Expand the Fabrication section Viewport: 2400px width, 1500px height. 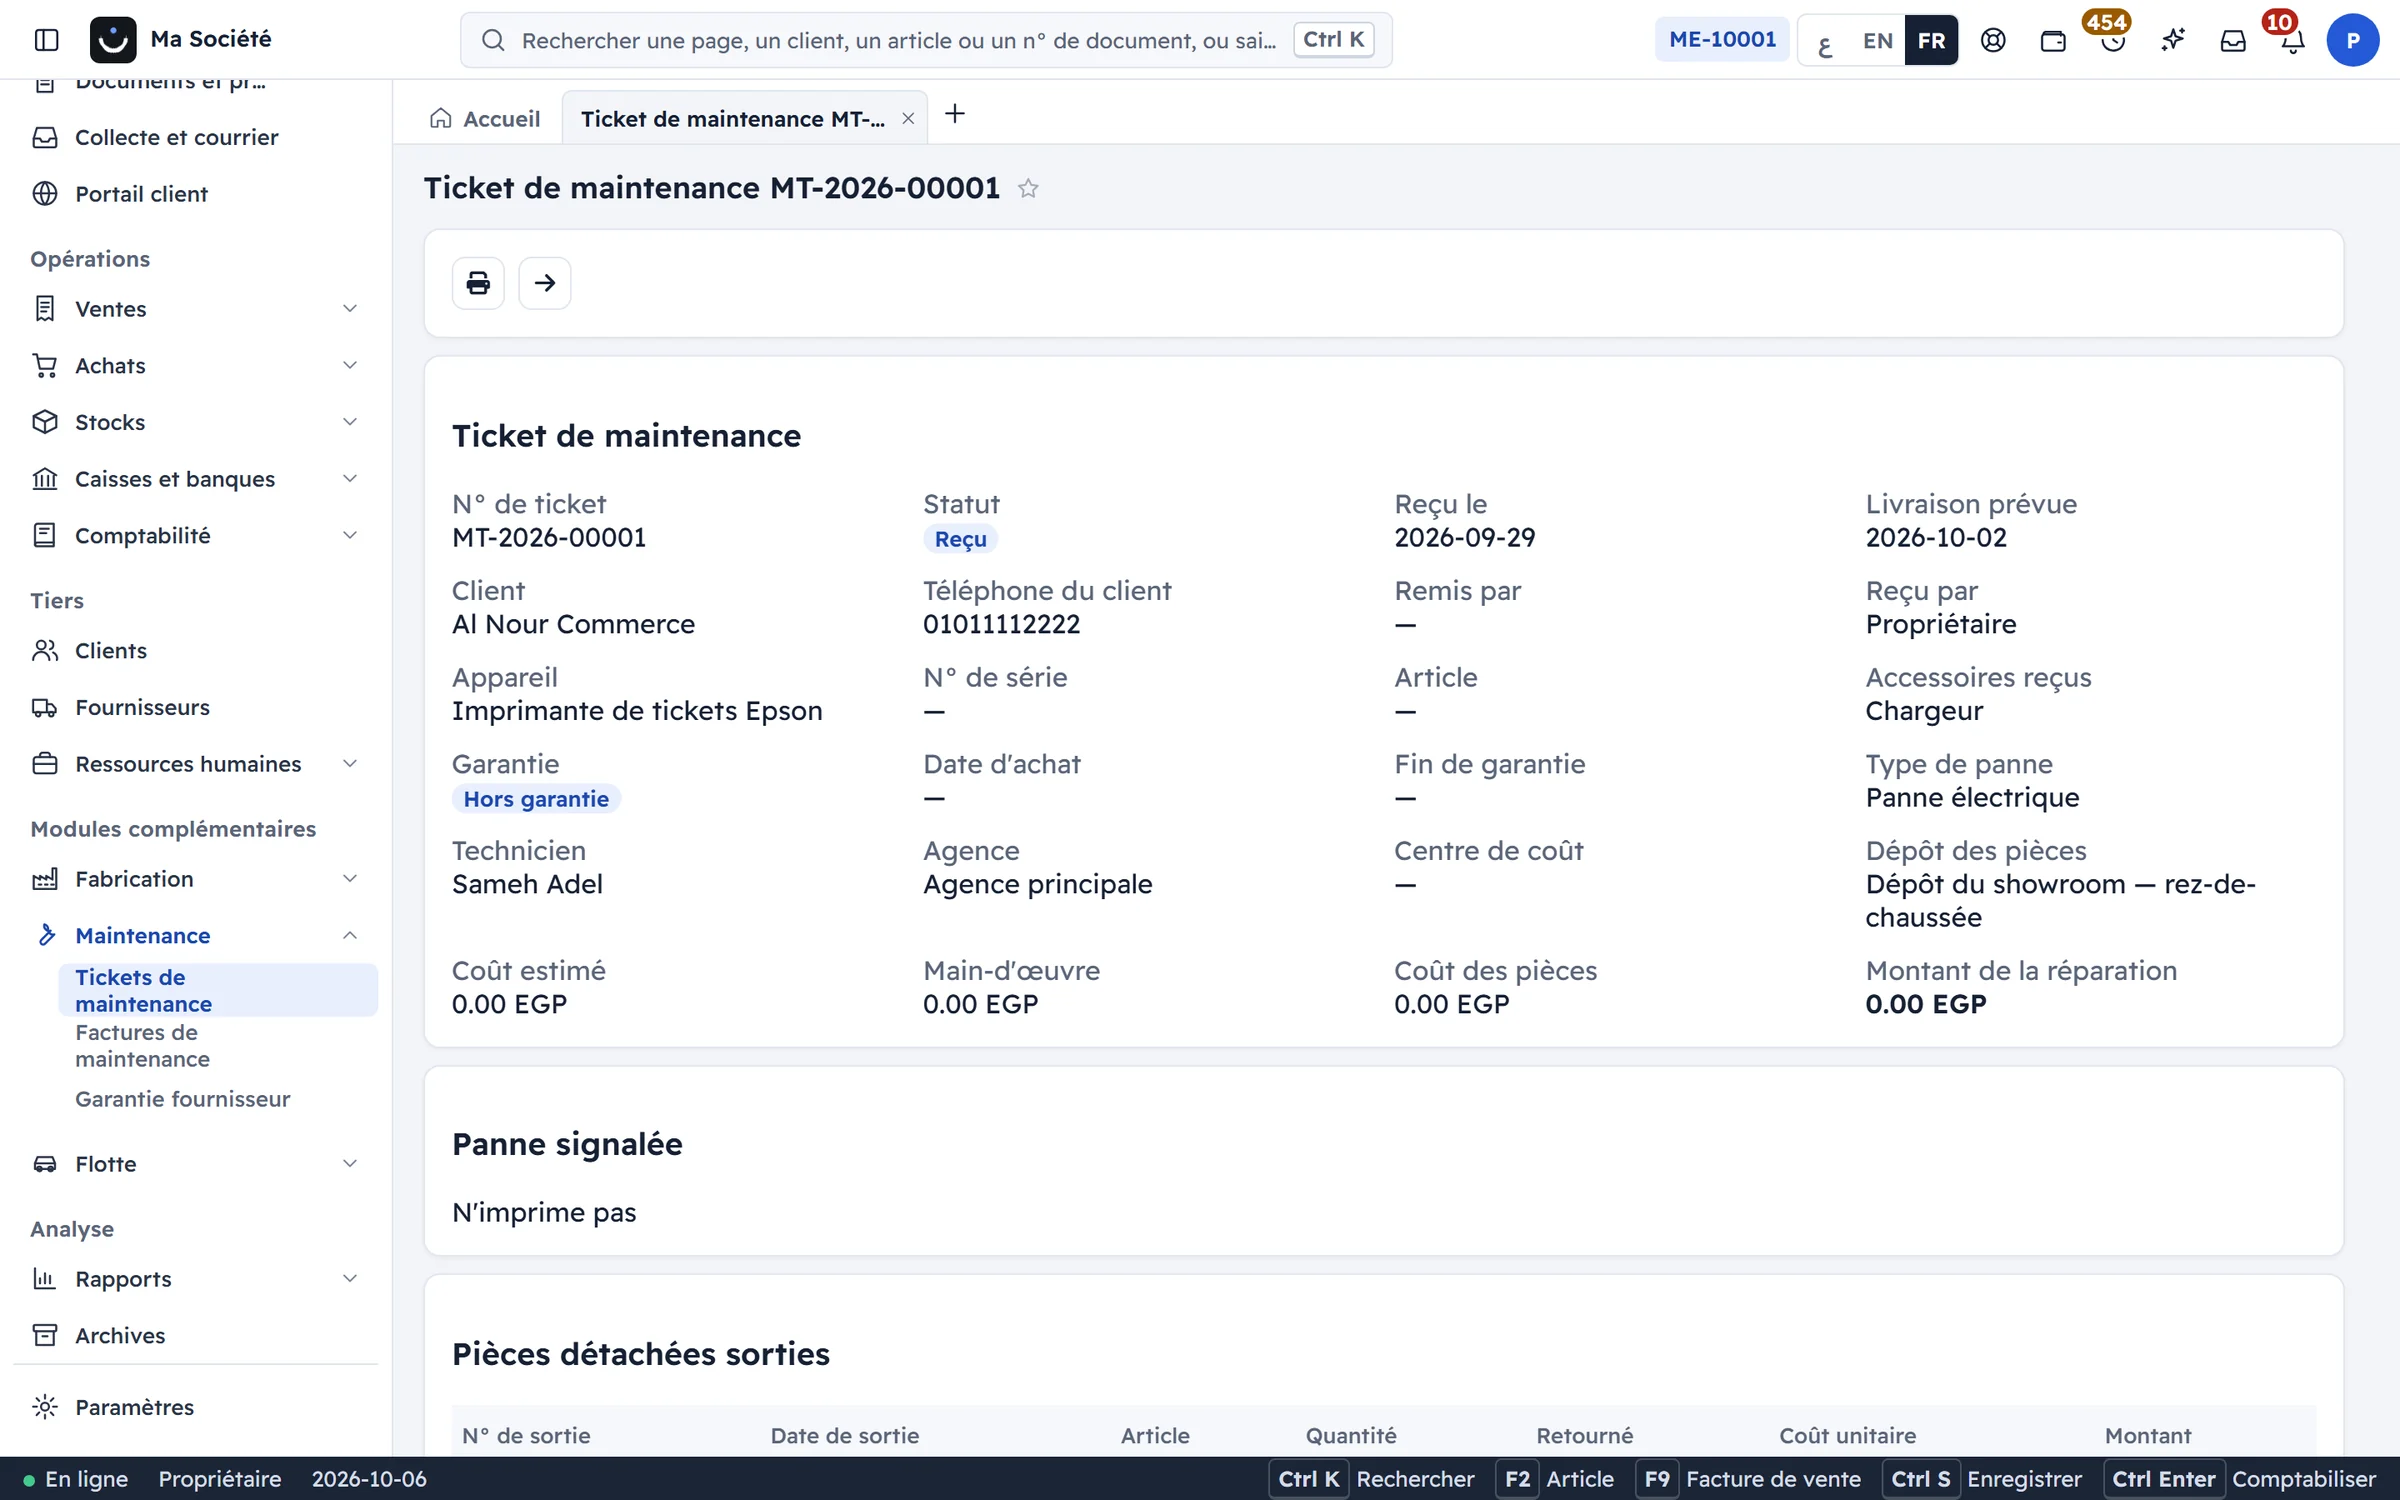(x=195, y=879)
